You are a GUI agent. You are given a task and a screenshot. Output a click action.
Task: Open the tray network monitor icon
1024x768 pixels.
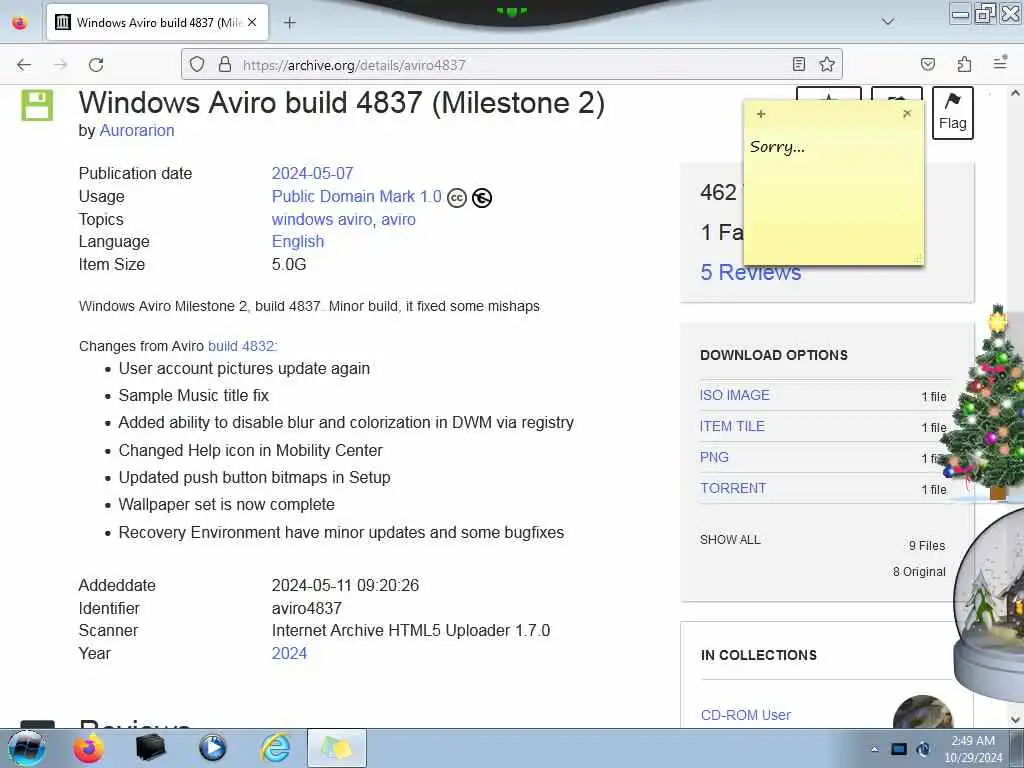tap(899, 749)
